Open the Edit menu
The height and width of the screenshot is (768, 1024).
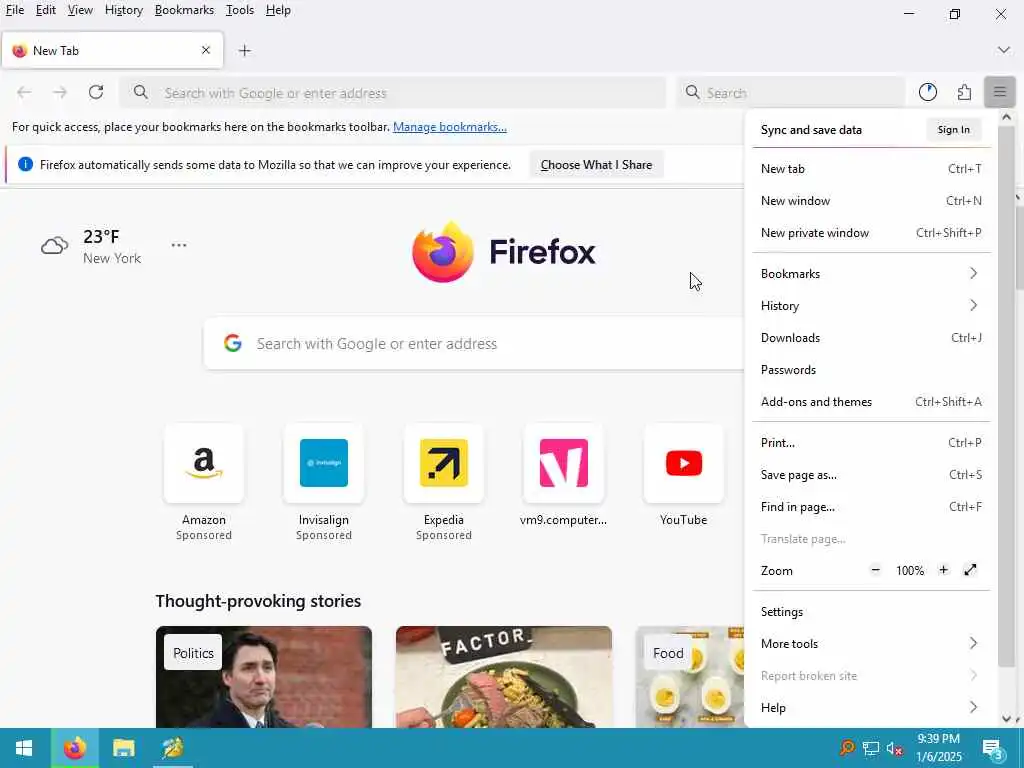[46, 10]
